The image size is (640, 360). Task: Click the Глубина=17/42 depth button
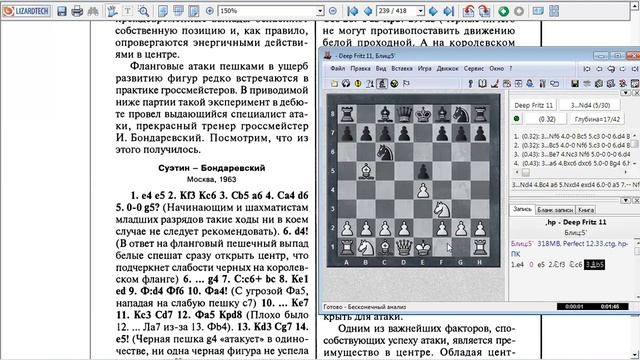point(597,119)
